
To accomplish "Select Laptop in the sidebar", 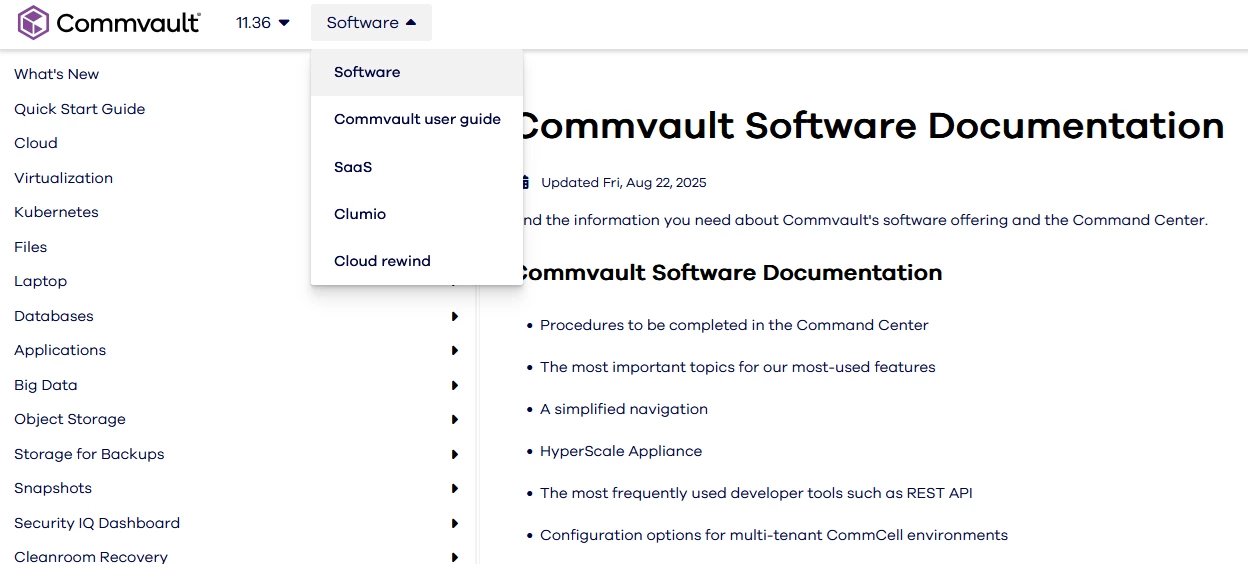I will pos(40,281).
